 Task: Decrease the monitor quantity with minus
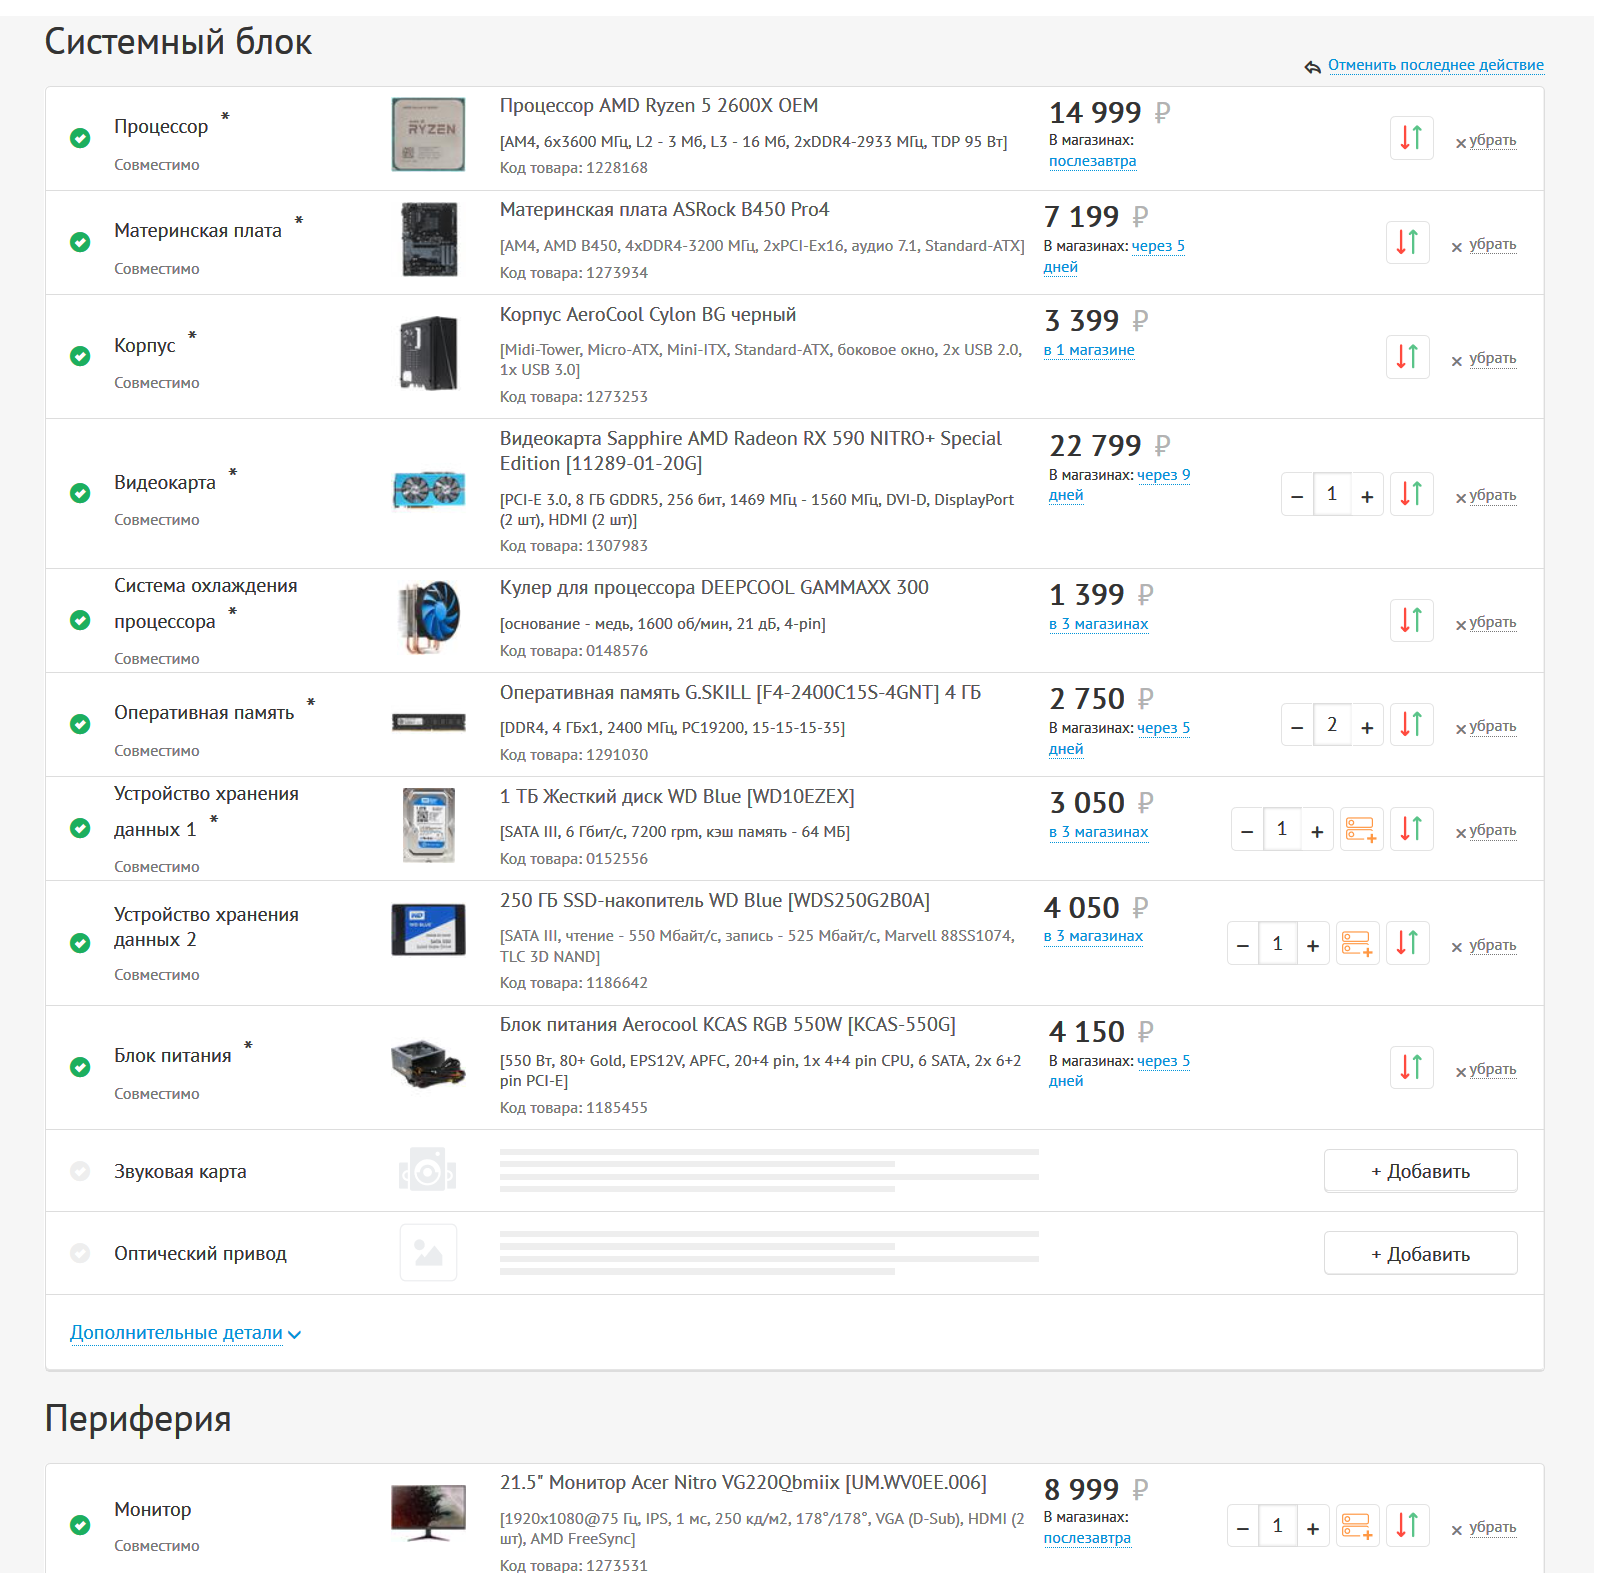pos(1243,1527)
